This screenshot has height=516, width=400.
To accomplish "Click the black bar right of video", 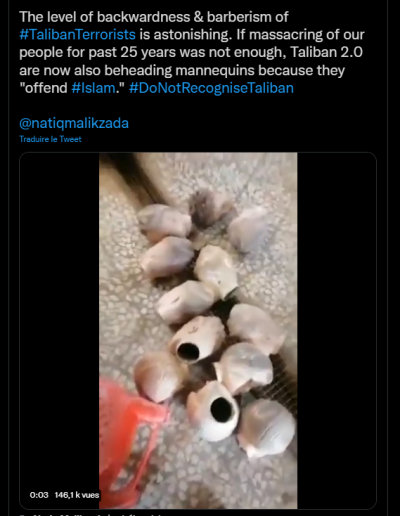I will click(337, 330).
